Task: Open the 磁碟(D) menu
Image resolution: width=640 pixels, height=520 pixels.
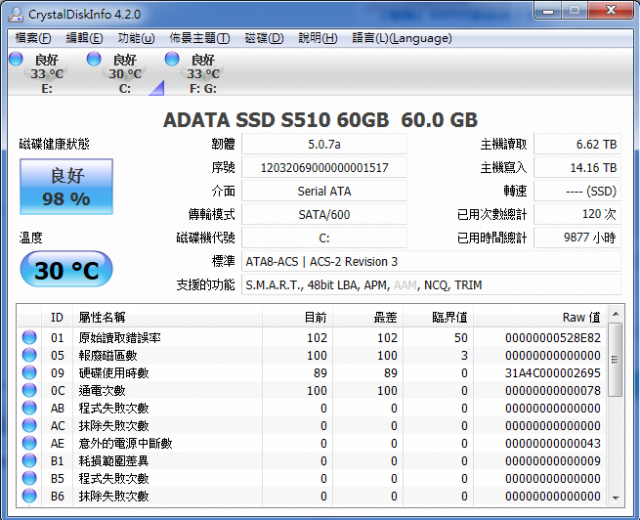Action: [264, 38]
